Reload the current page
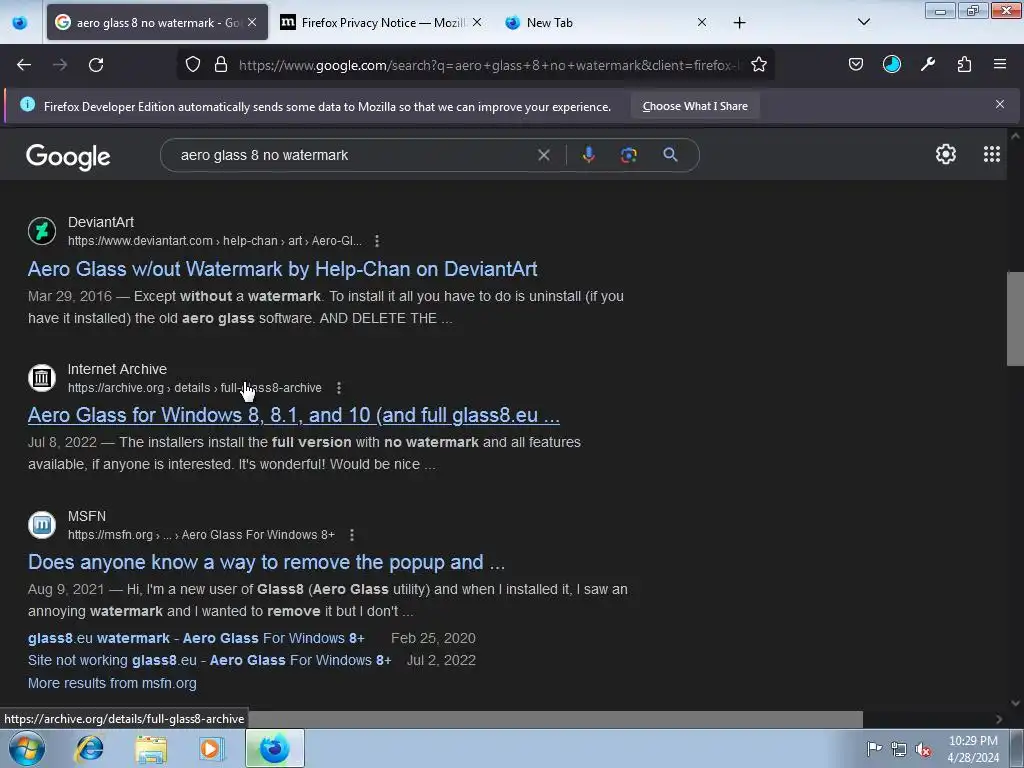 pyautogui.click(x=96, y=65)
